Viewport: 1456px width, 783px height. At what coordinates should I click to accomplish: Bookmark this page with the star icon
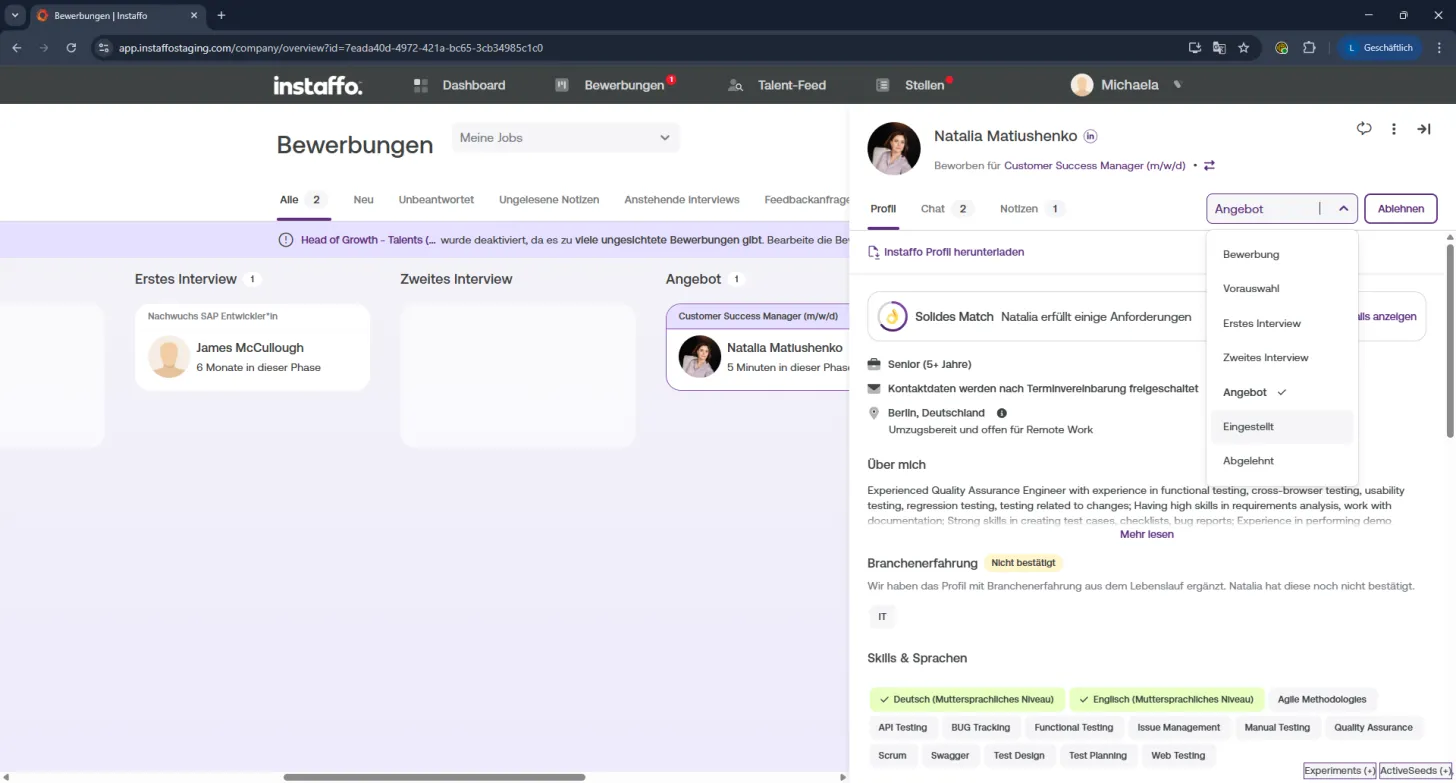pyautogui.click(x=1244, y=47)
